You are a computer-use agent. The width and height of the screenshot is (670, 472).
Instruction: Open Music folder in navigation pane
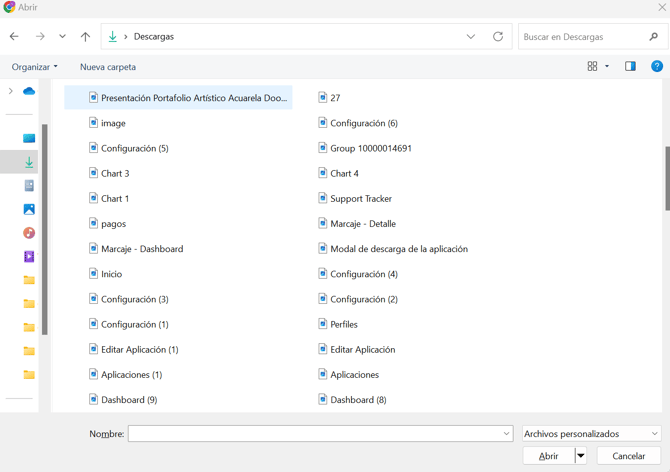(x=29, y=233)
